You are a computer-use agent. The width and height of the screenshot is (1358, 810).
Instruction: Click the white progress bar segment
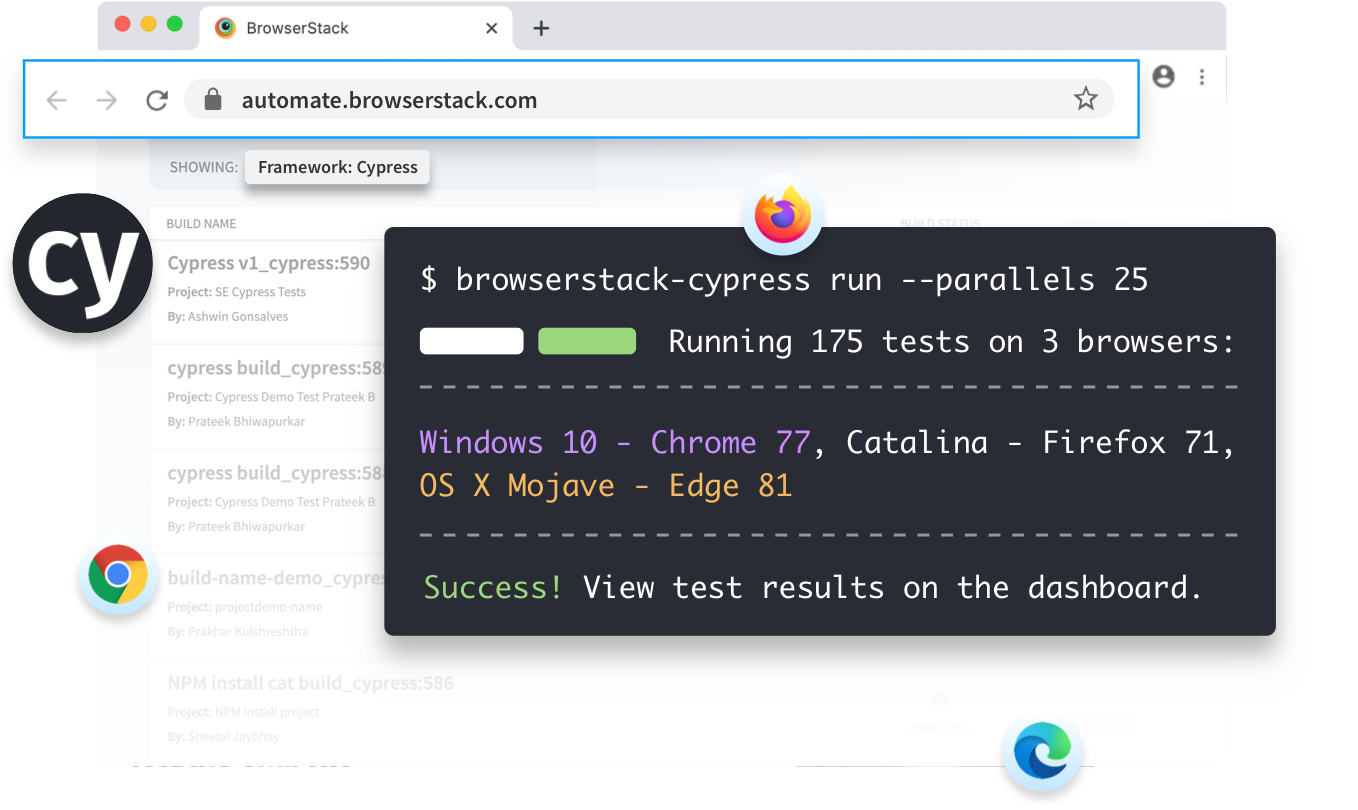click(x=471, y=341)
